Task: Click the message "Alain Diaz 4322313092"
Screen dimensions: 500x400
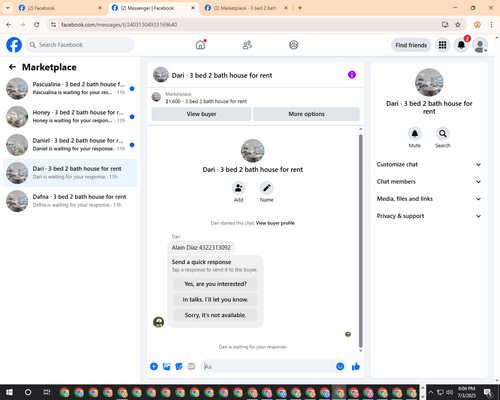Action: coord(201,247)
